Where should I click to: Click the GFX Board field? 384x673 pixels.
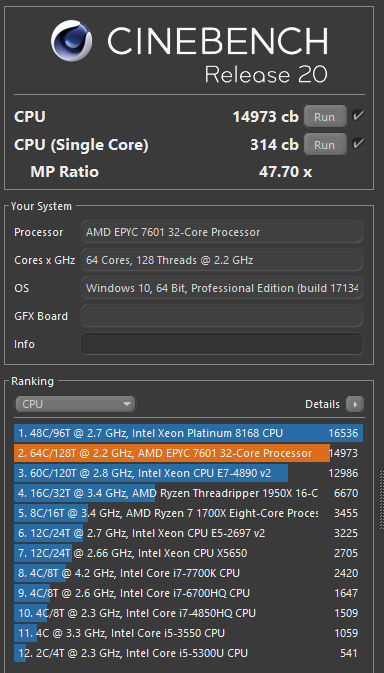click(x=222, y=316)
